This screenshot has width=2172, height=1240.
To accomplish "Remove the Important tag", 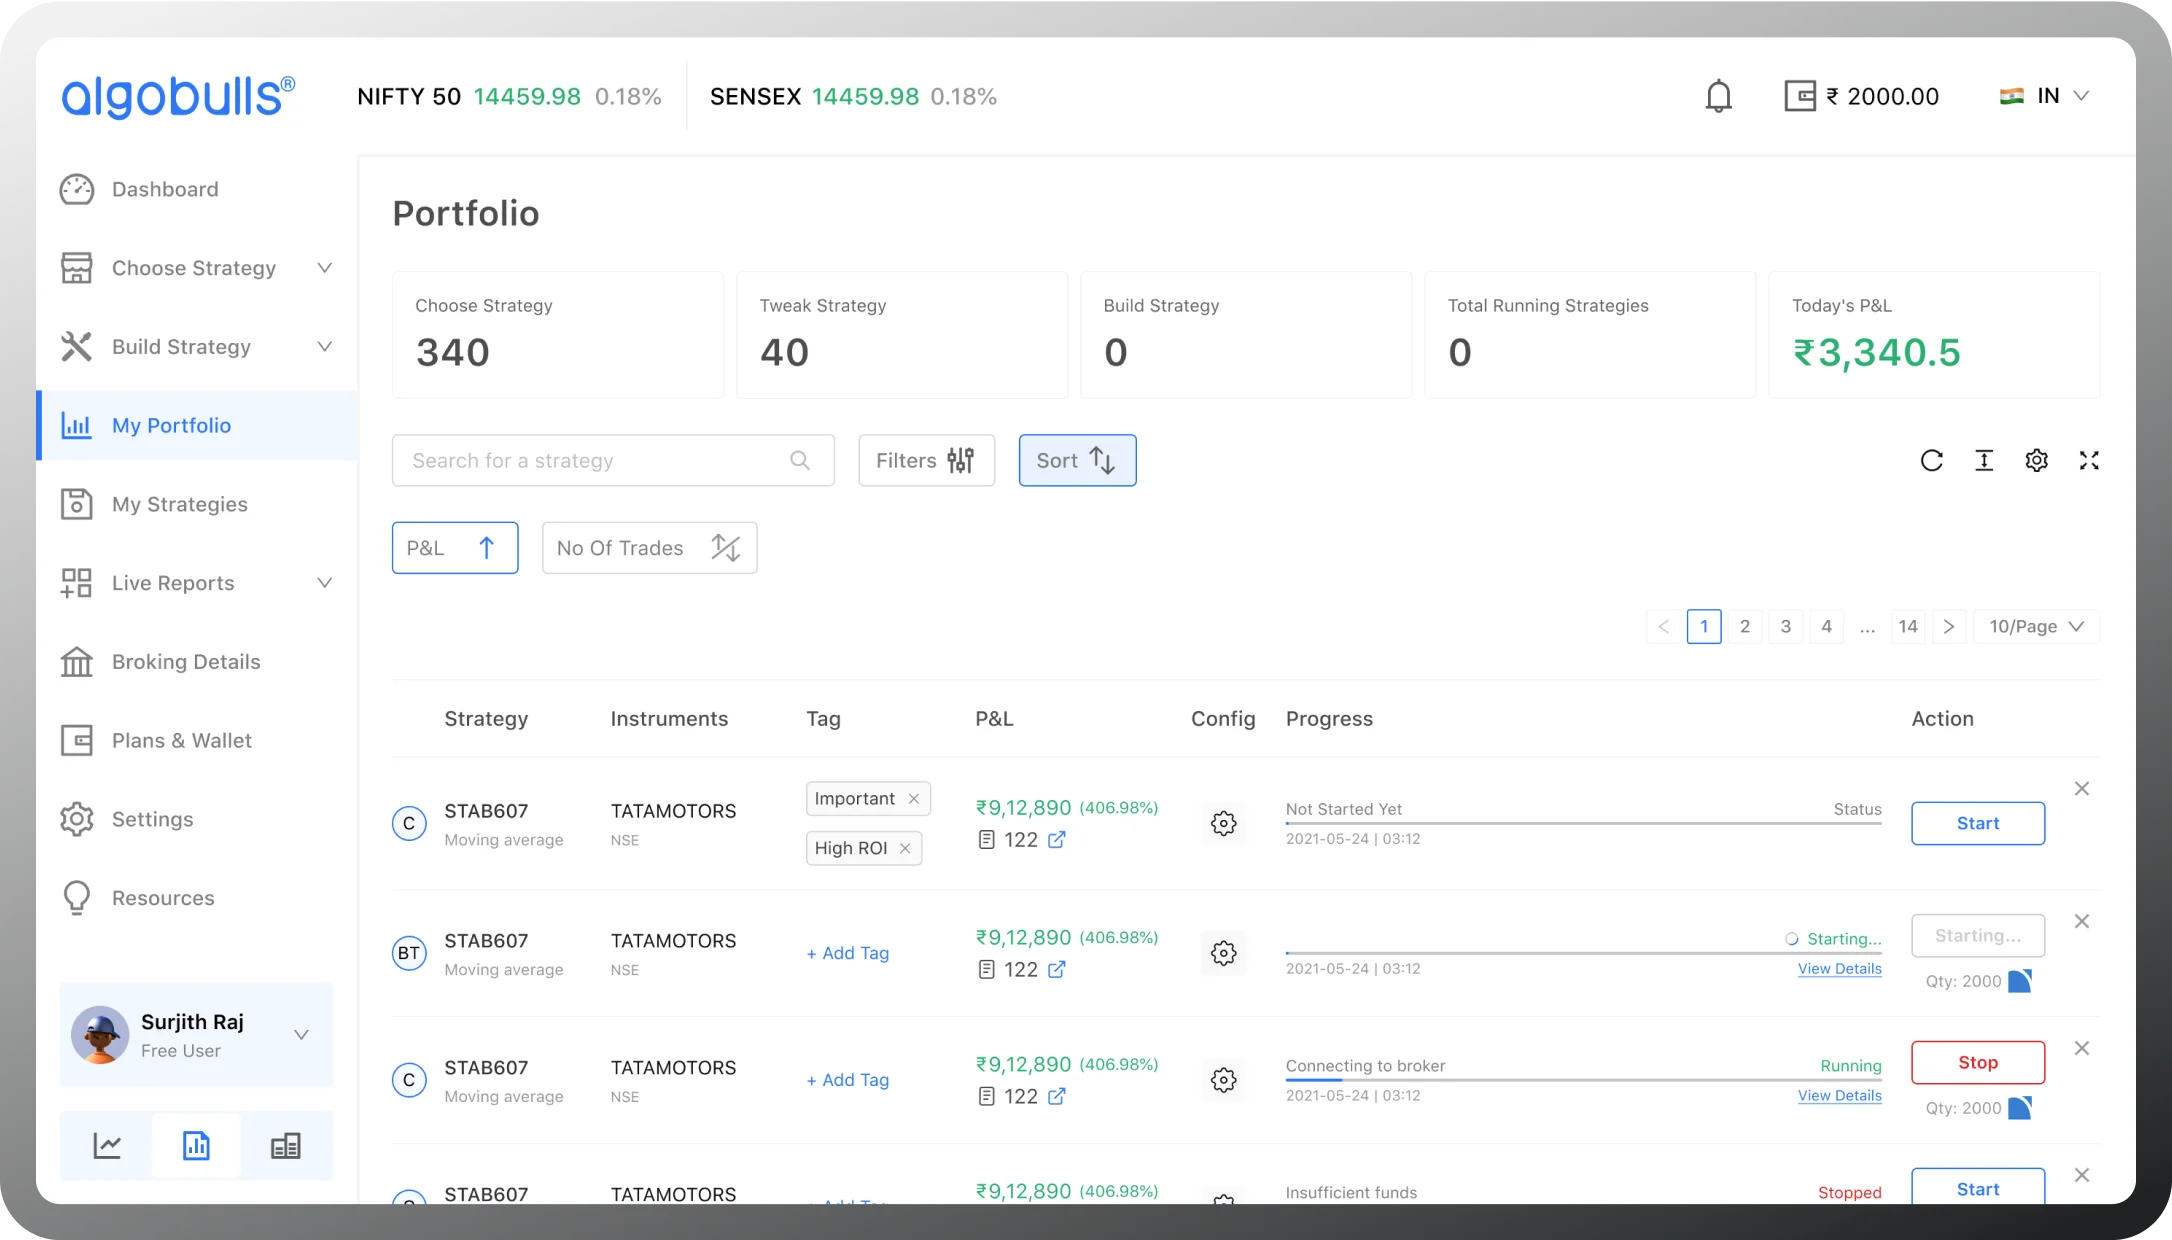I will pos(913,799).
